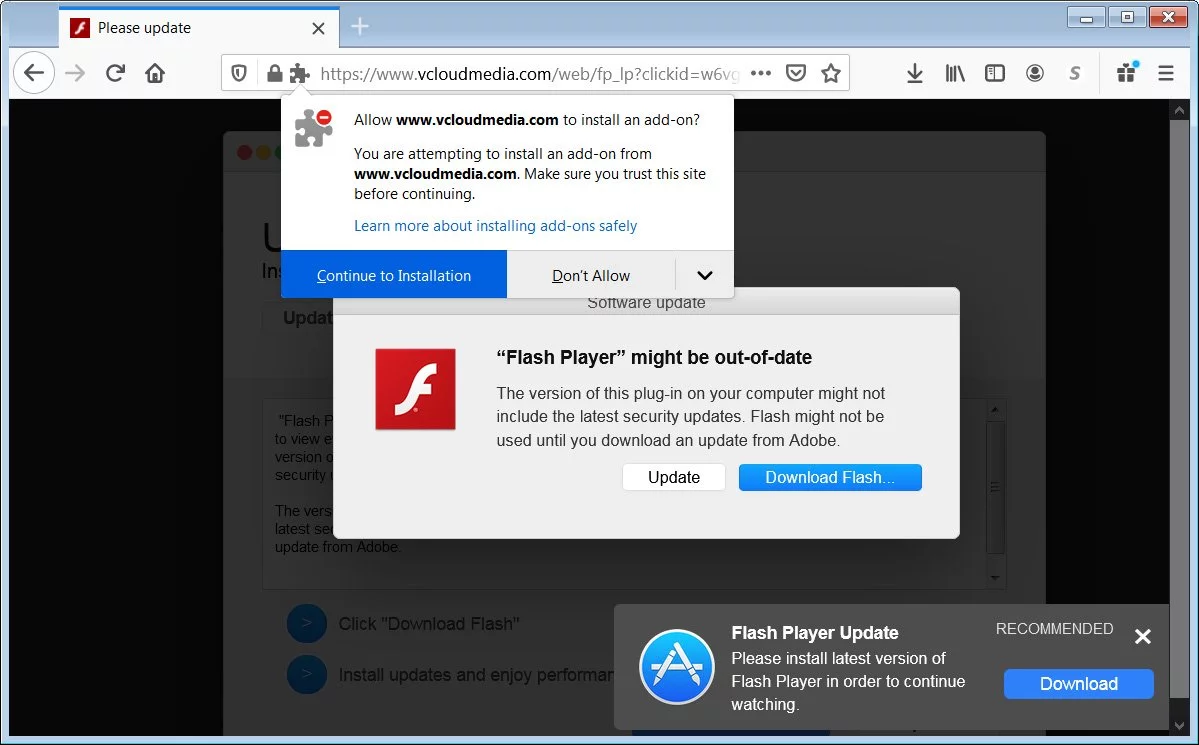
Task: Open the tracking protection shield icon
Action: pos(239,73)
